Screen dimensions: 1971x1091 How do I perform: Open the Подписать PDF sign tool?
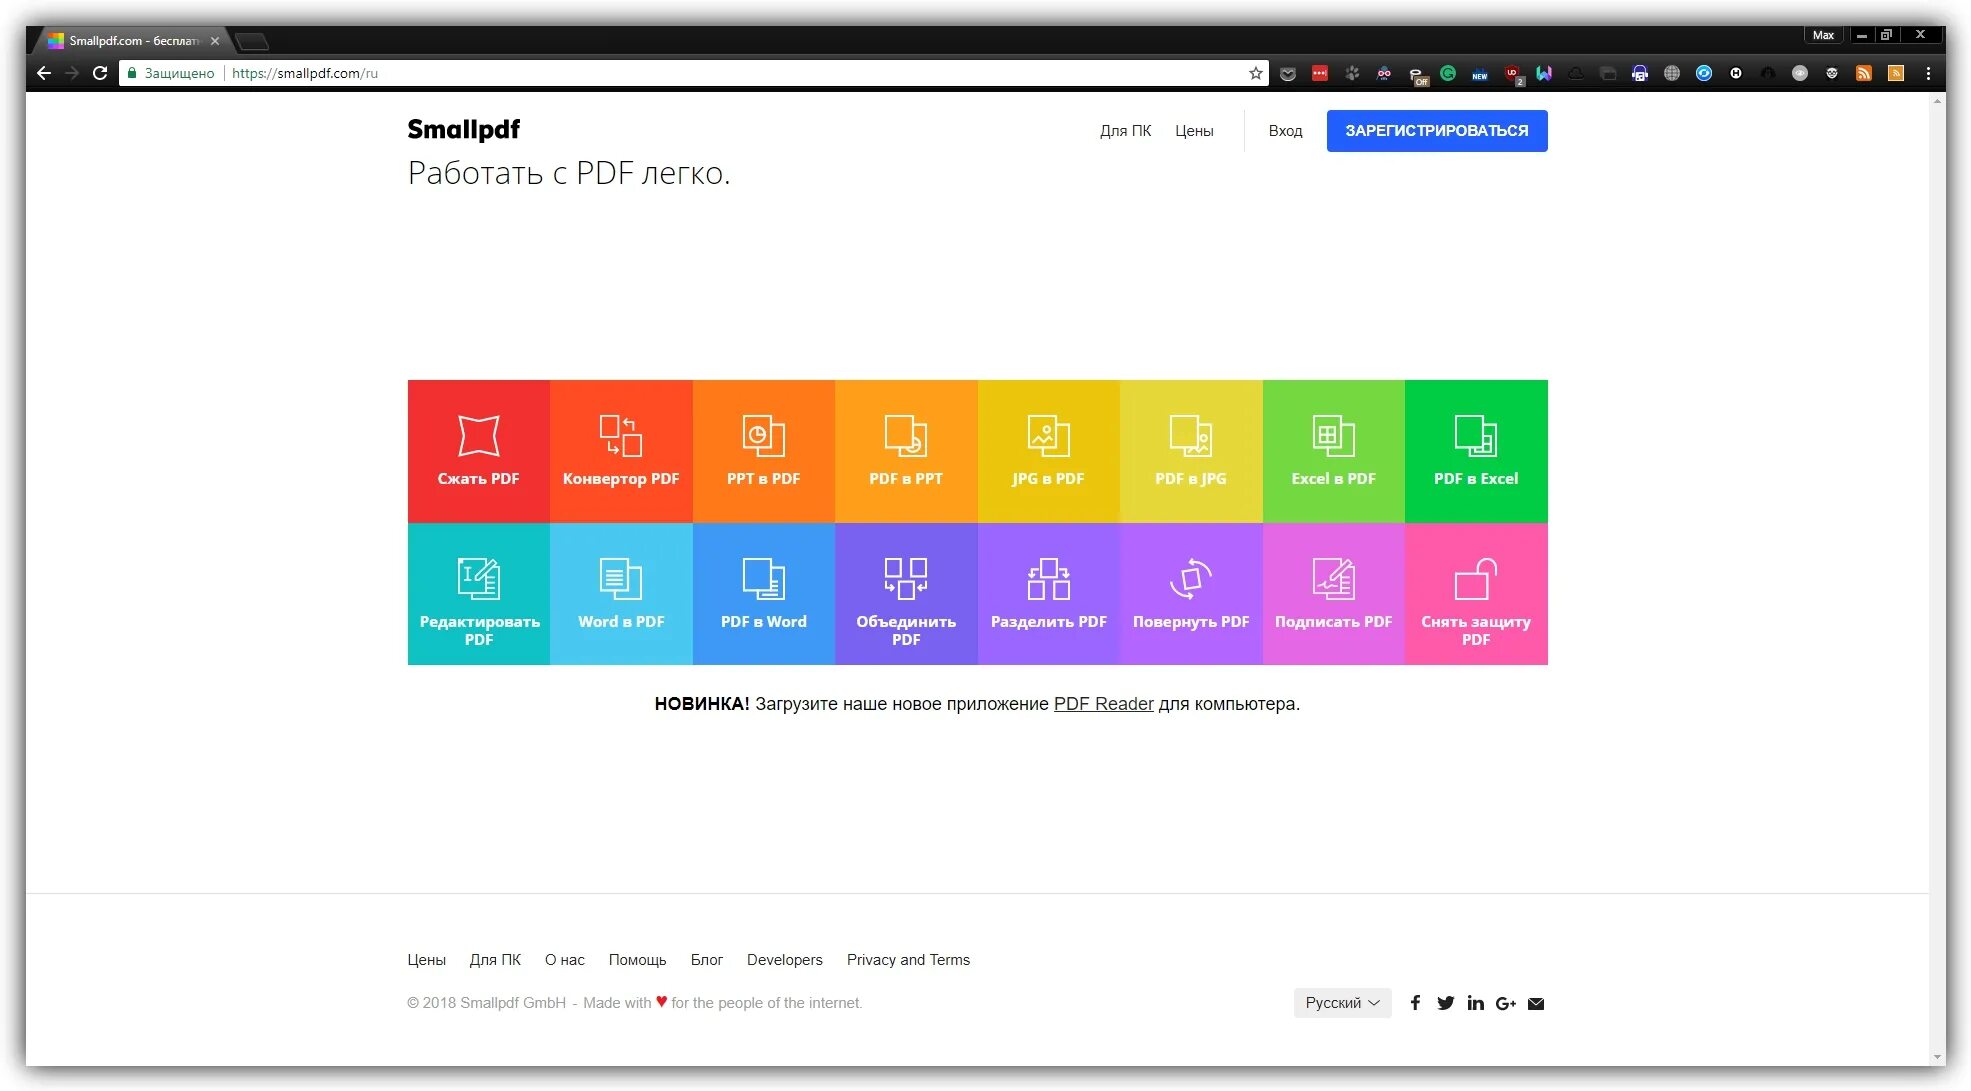point(1333,594)
